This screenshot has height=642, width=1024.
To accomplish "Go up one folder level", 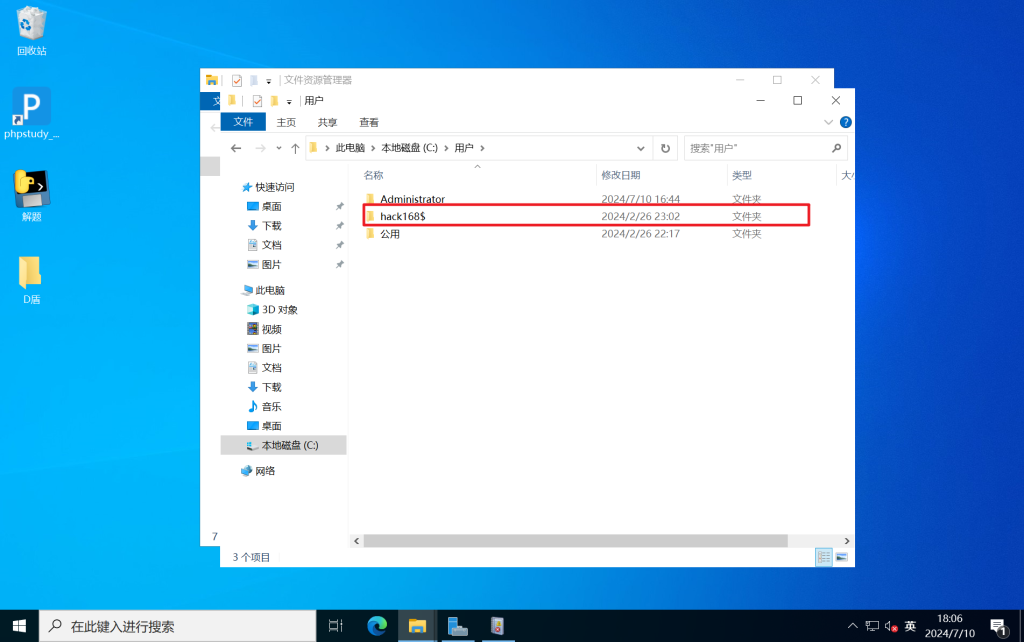I will tap(295, 148).
